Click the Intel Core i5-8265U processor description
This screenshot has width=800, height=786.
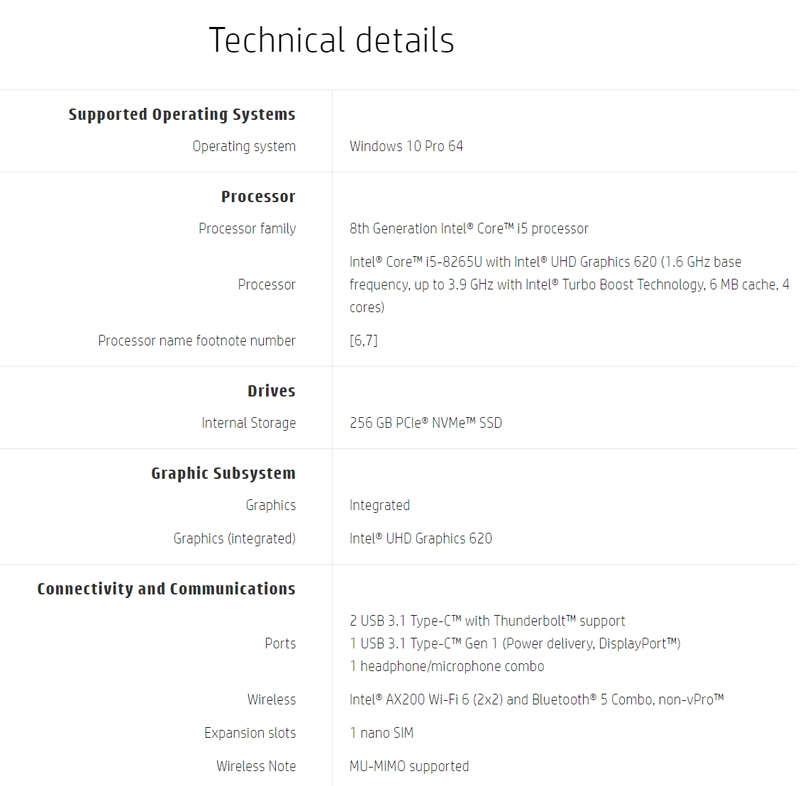tap(568, 284)
